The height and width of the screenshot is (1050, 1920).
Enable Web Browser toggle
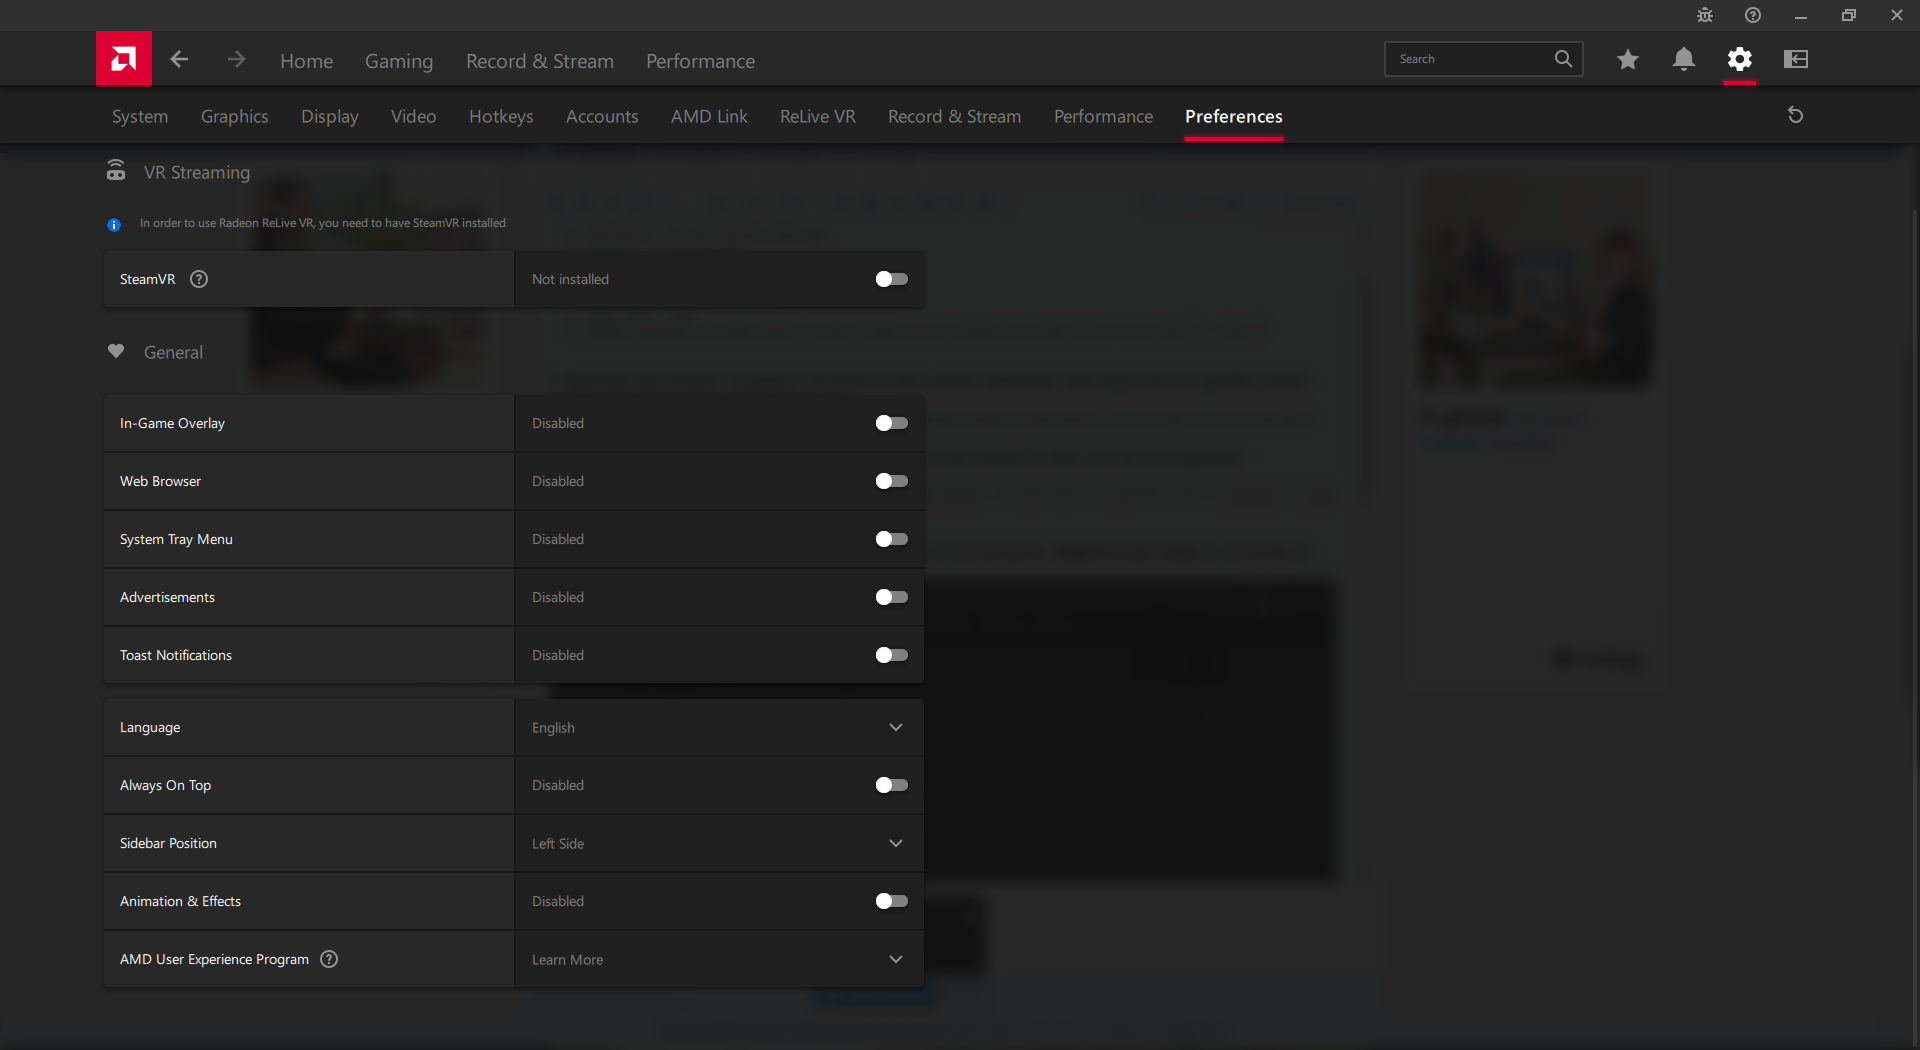(891, 481)
